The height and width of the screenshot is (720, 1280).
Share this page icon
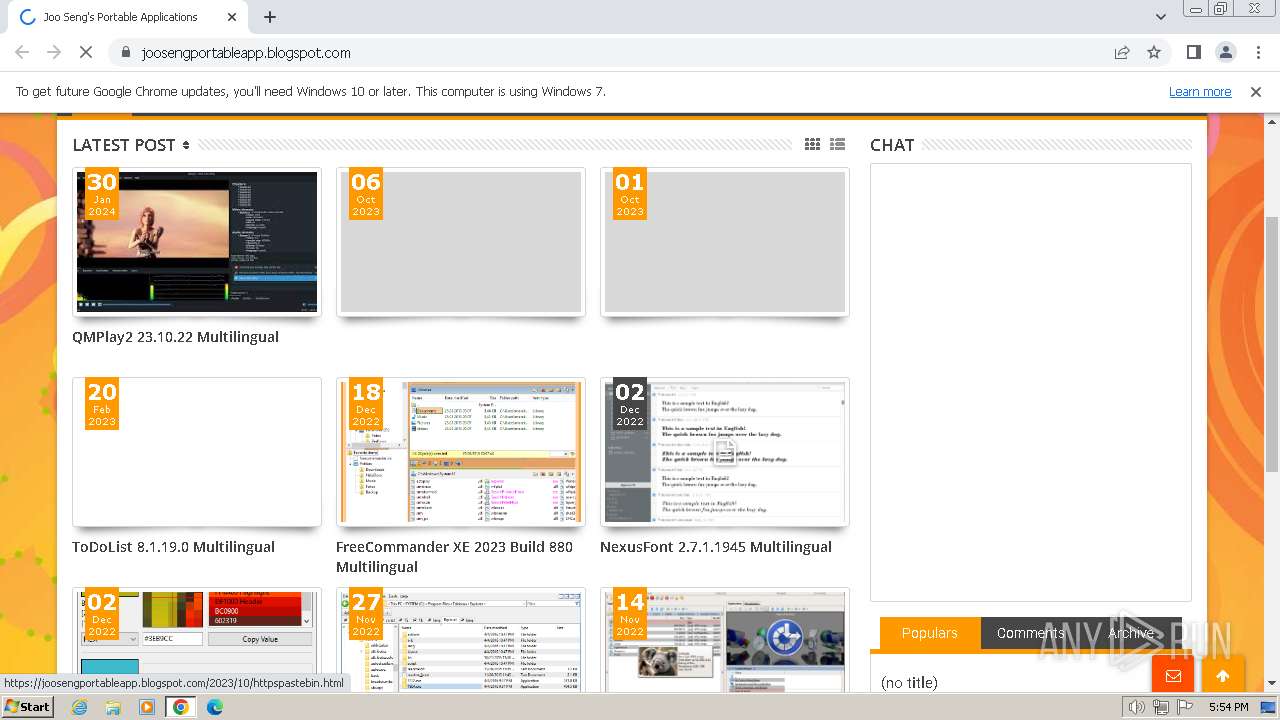click(1122, 53)
